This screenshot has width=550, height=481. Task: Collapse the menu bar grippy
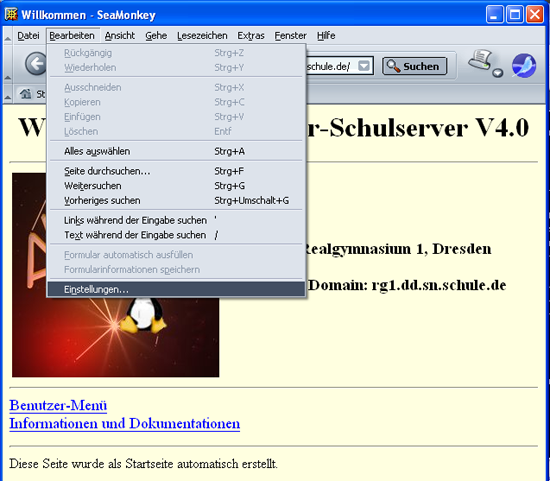[8, 36]
